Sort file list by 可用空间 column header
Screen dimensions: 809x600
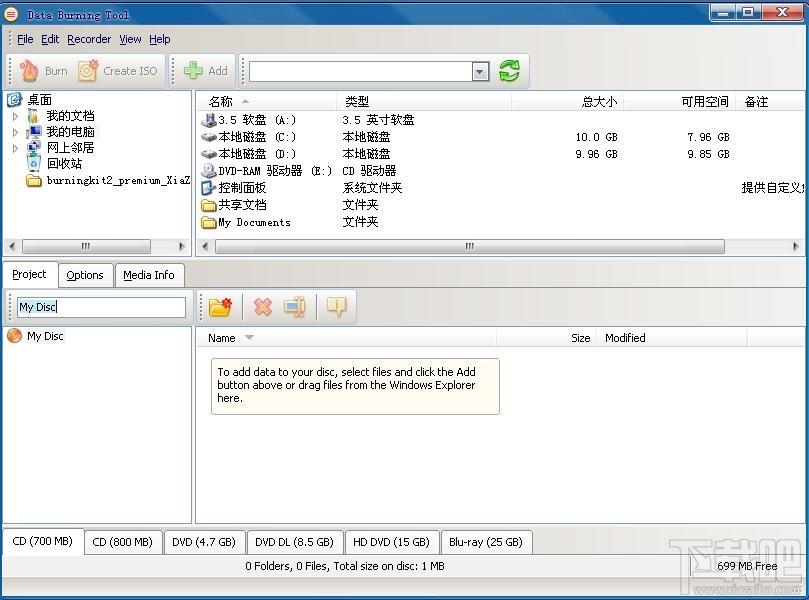[679, 102]
